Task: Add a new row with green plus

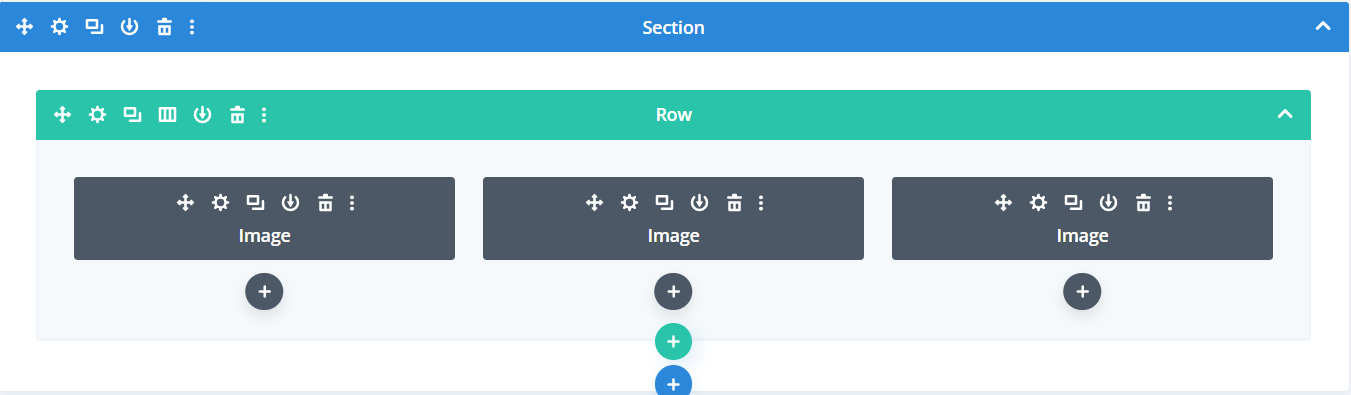Action: pos(673,341)
